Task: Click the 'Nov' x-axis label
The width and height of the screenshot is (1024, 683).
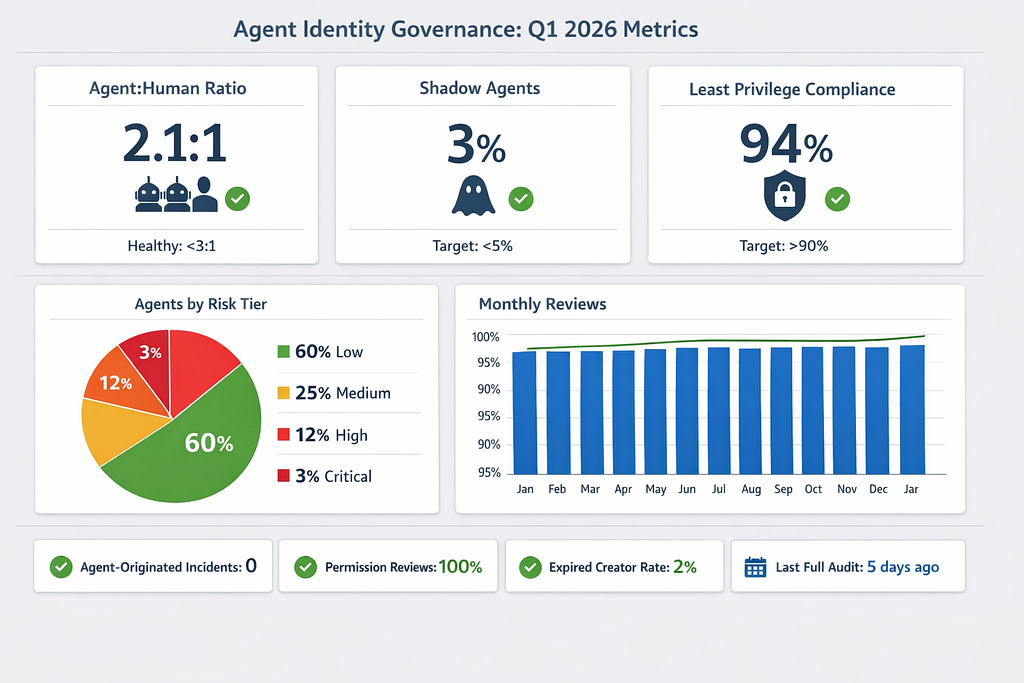Action: (847, 489)
